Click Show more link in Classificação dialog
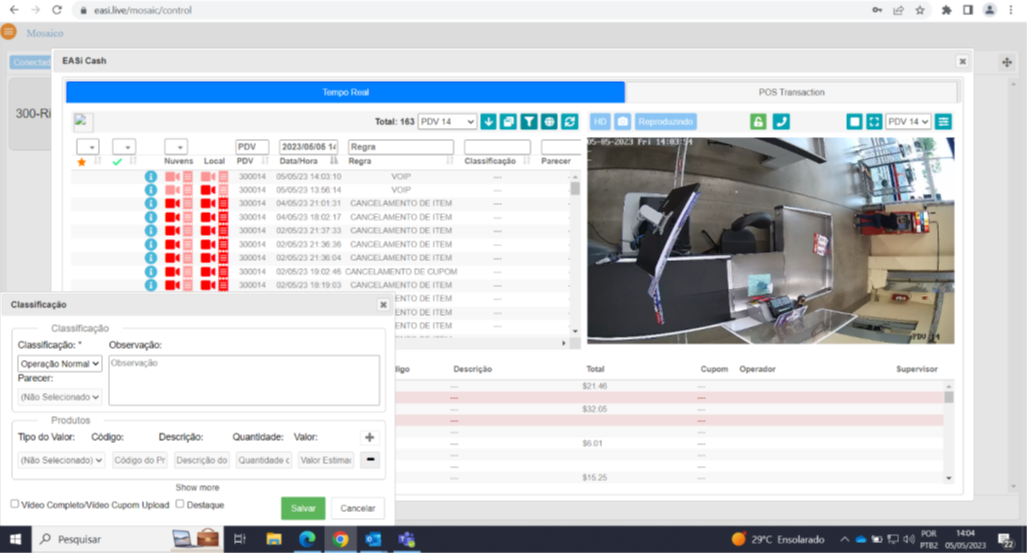 coord(197,487)
